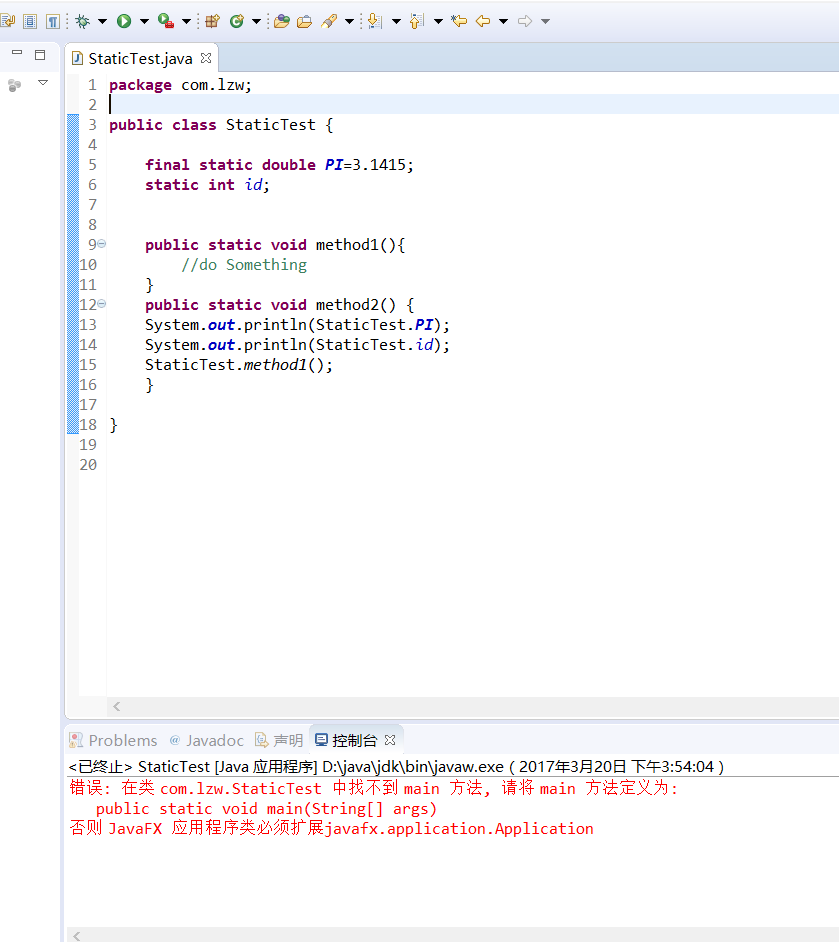Click the green Run button

pos(124,21)
